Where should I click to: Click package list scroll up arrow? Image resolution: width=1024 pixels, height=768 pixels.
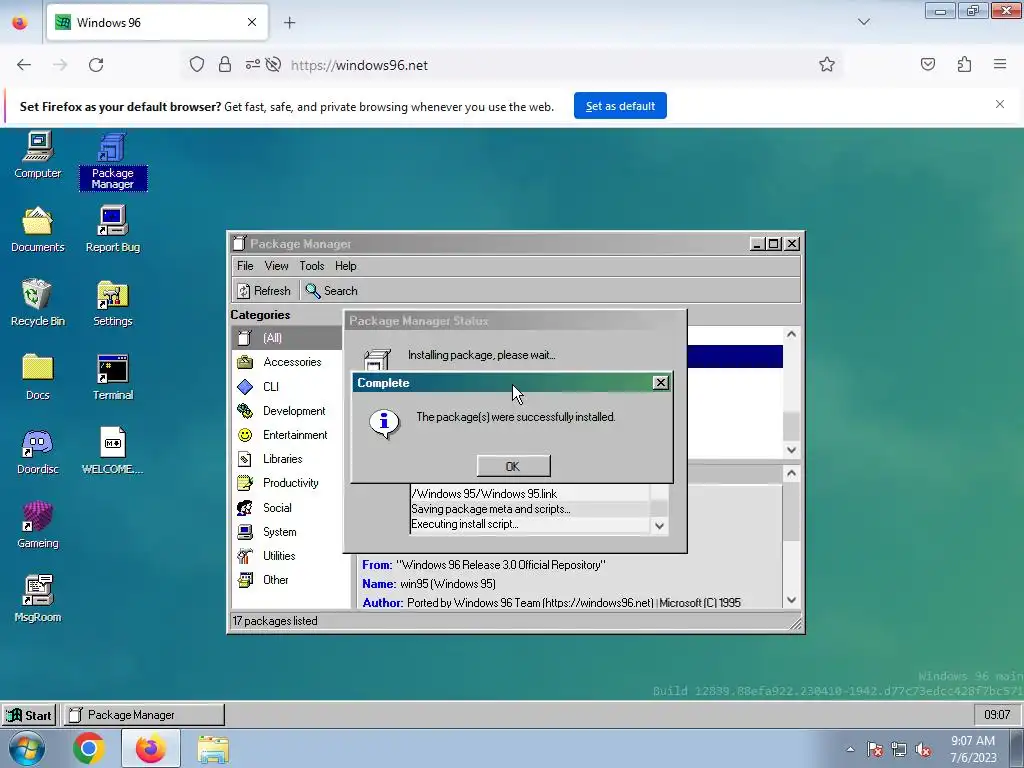coord(792,334)
